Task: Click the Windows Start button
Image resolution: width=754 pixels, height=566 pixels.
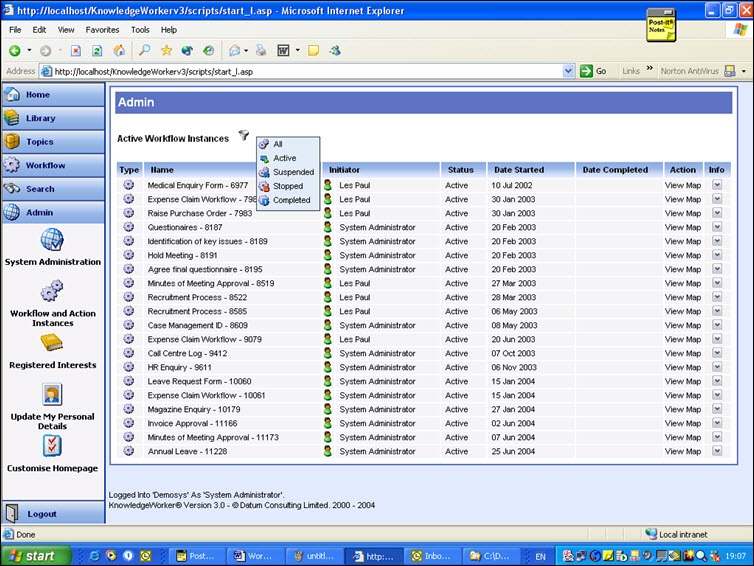Action: point(36,556)
